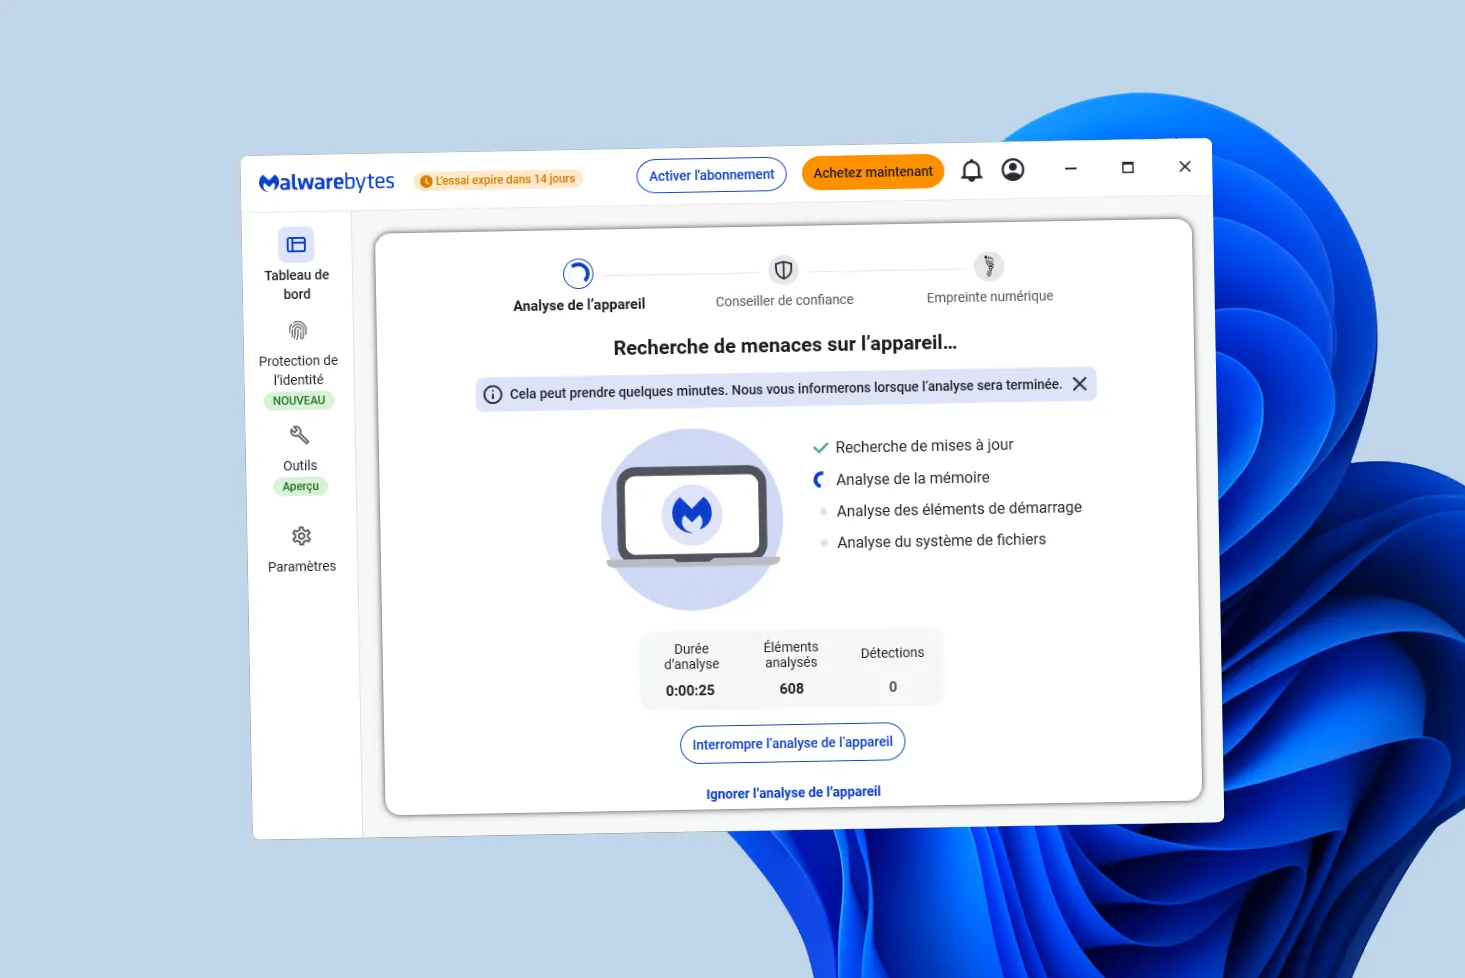Screen dimensions: 1465x978
Task: Dismiss the 'Cela peut prendre quelques minutes' banner
Action: click(1080, 384)
